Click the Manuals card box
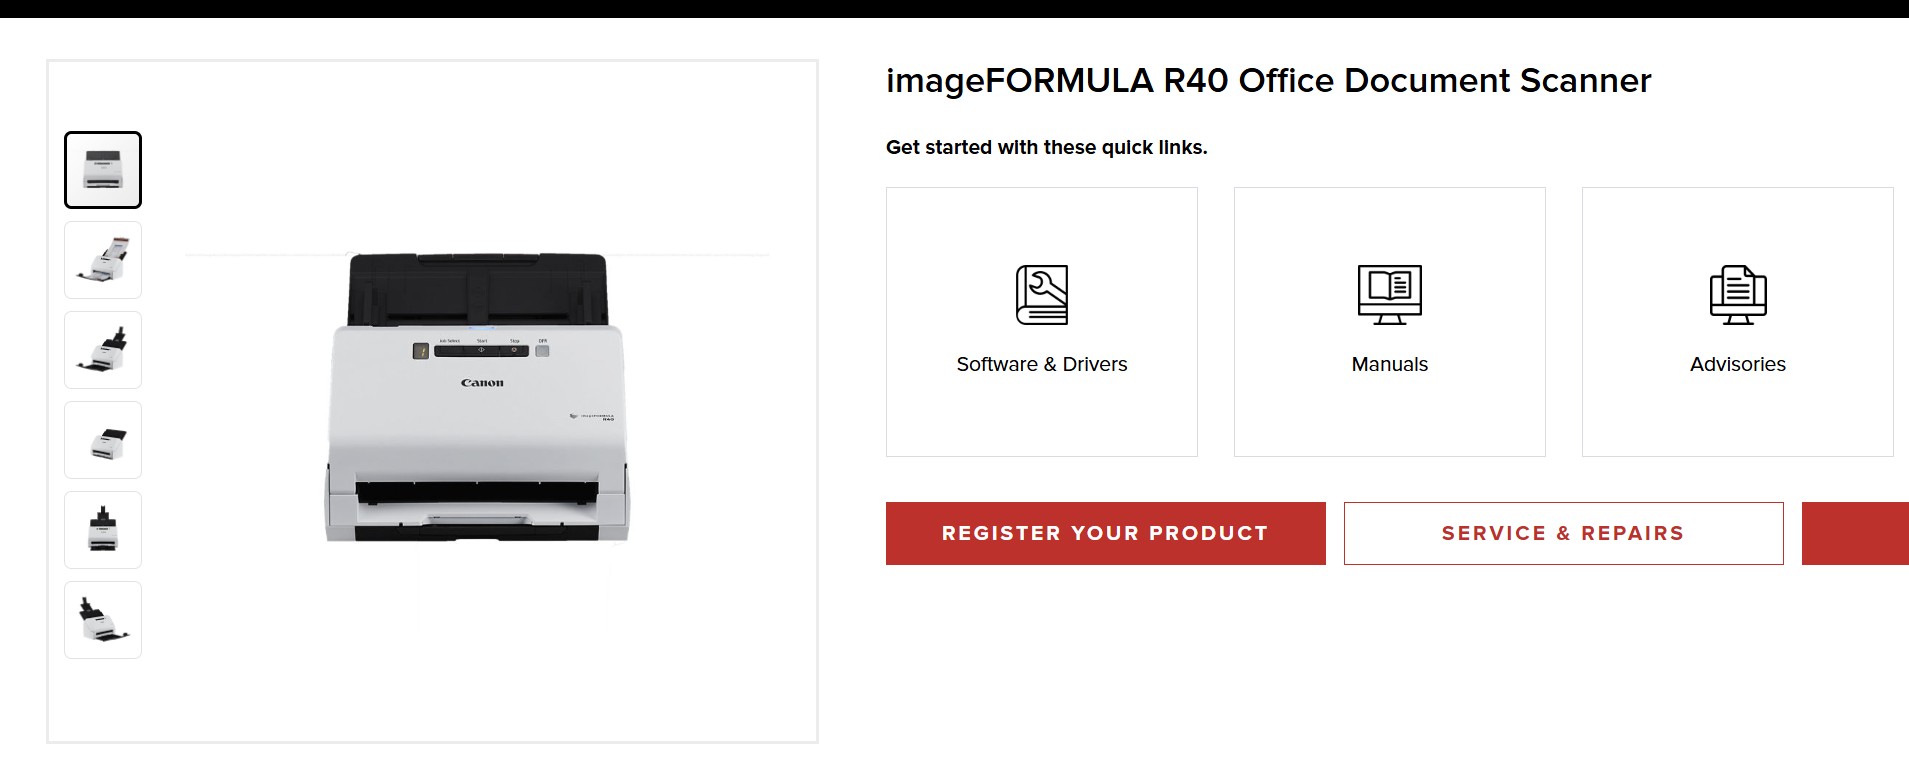 click(1390, 322)
